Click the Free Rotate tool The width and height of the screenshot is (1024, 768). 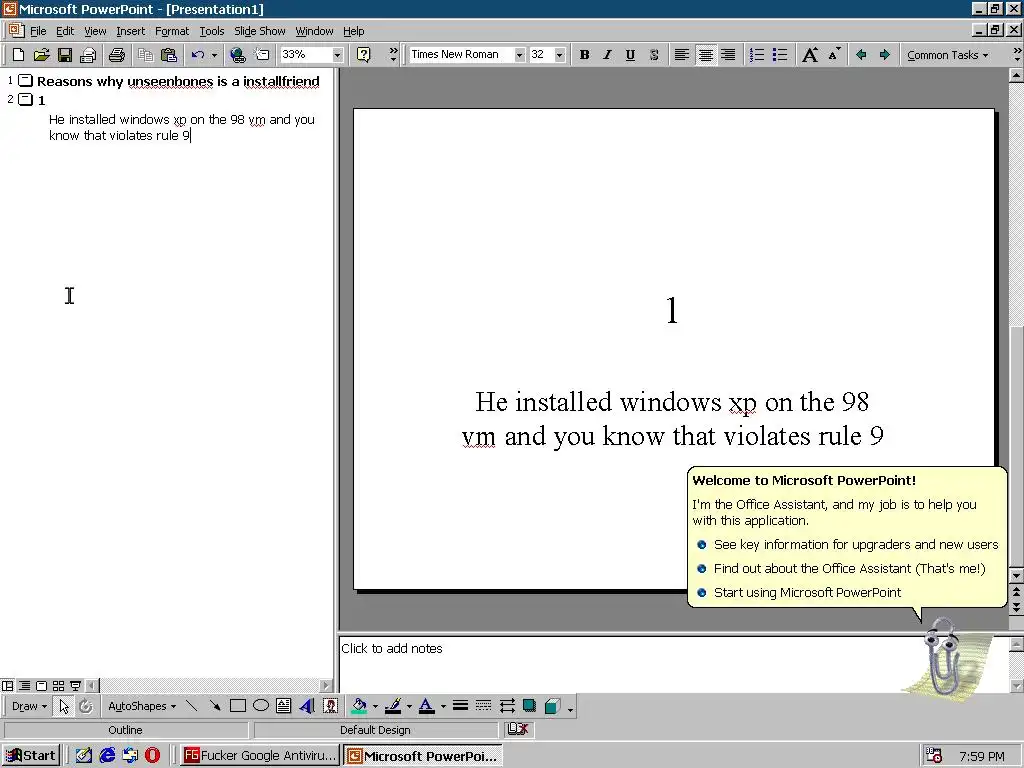coord(86,706)
